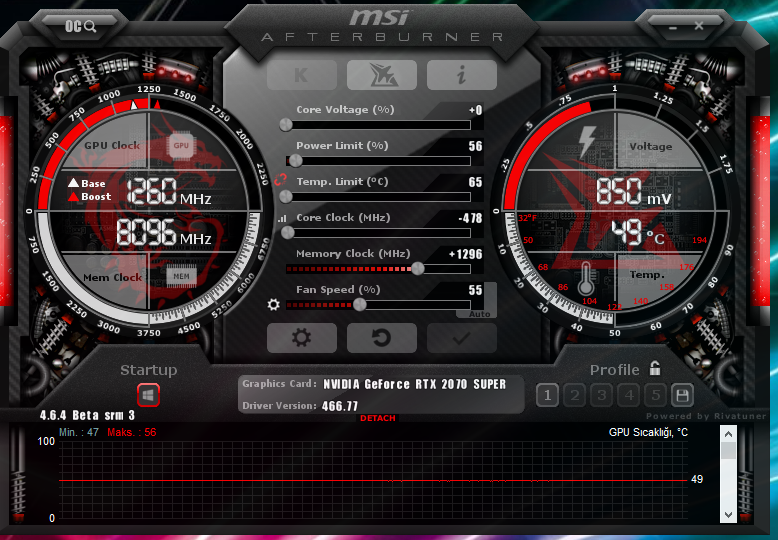Click the monitor scrollbar down arrow
The image size is (778, 540).
click(x=728, y=515)
